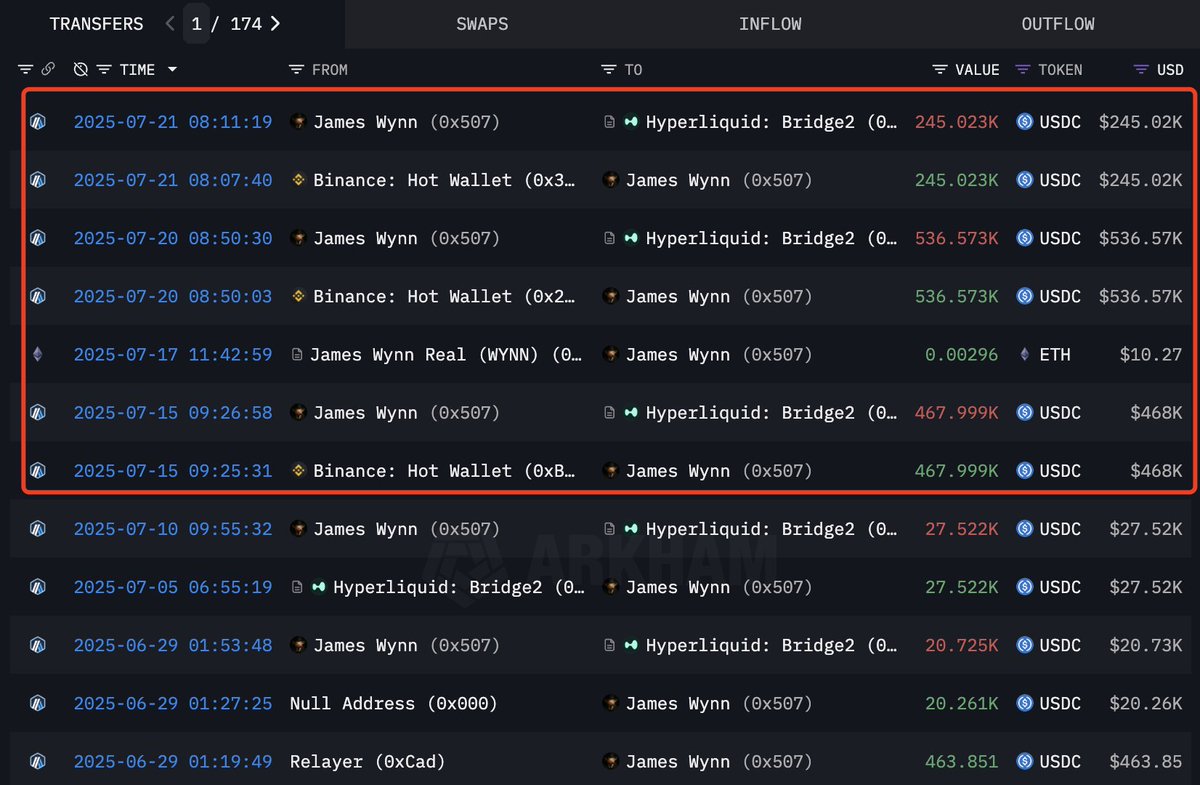Open the Binance: Hot Wallet (0x3…) sender entity
This screenshot has height=785, width=1200.
click(x=446, y=180)
